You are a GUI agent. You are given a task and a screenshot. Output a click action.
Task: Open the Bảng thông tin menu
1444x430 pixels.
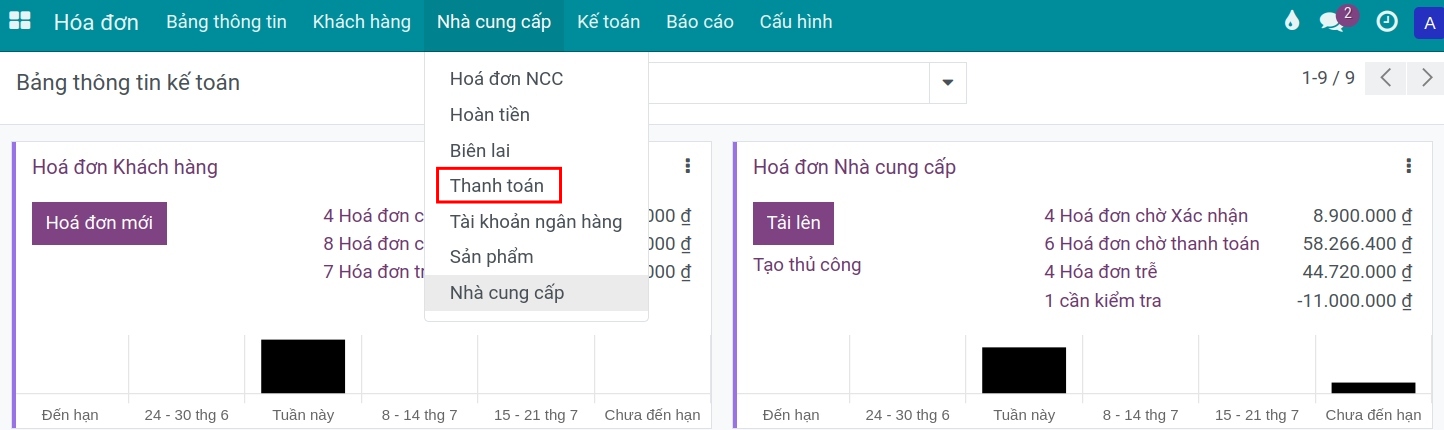click(226, 22)
